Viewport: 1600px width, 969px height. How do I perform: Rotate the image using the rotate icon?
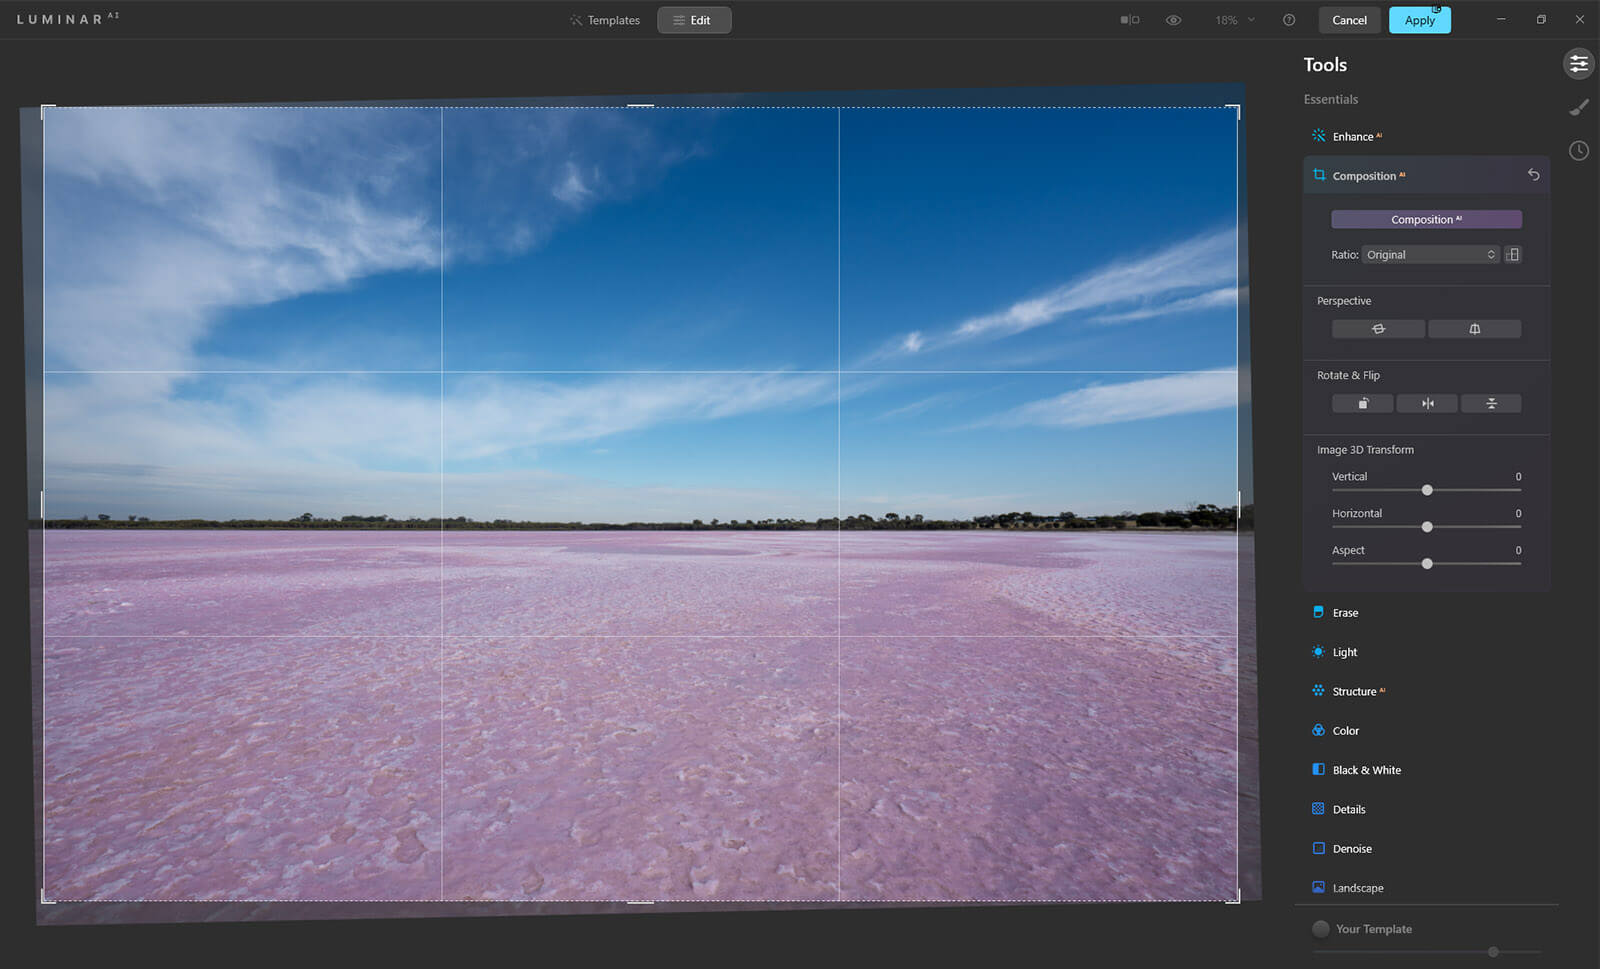pyautogui.click(x=1362, y=404)
